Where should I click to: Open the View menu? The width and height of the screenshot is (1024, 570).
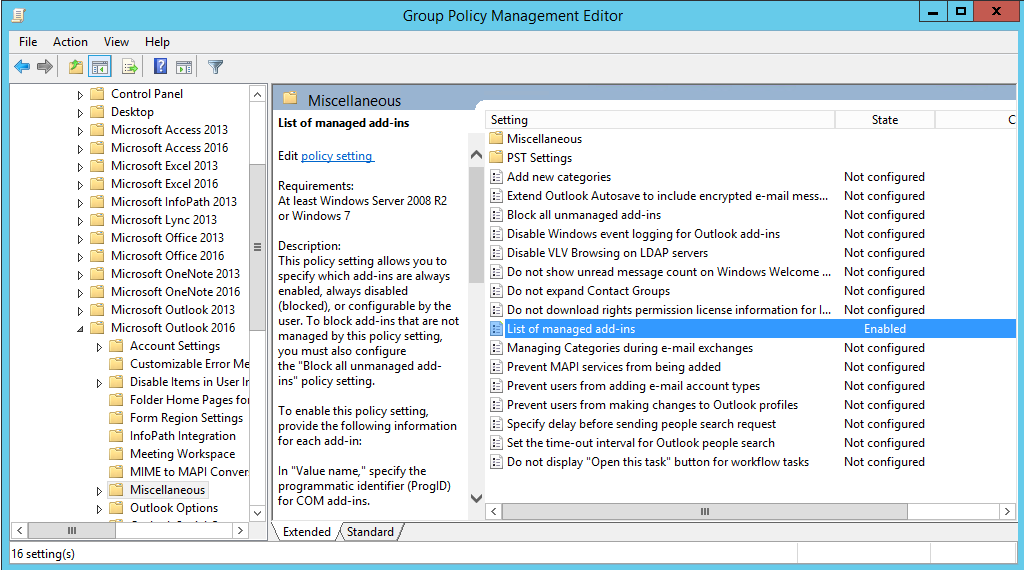tap(116, 42)
